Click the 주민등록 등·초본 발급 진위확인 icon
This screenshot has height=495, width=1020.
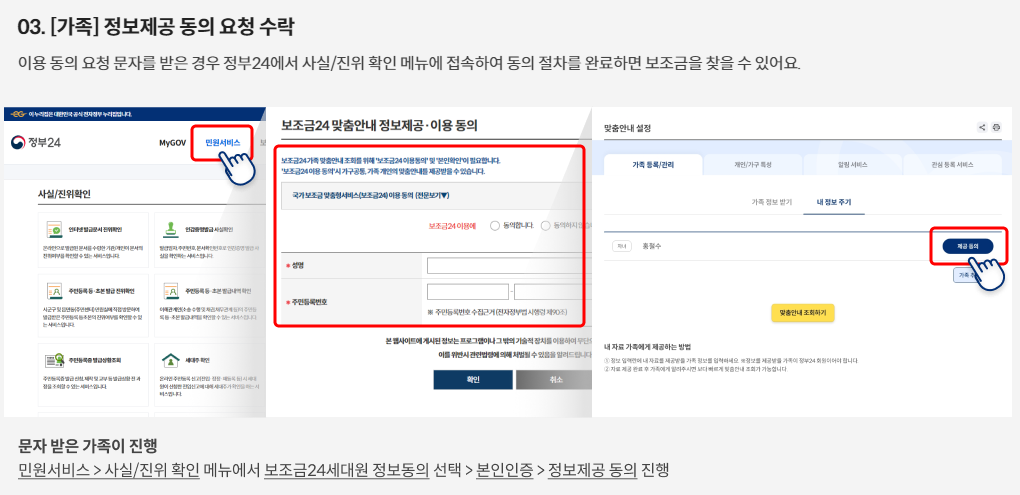54,291
